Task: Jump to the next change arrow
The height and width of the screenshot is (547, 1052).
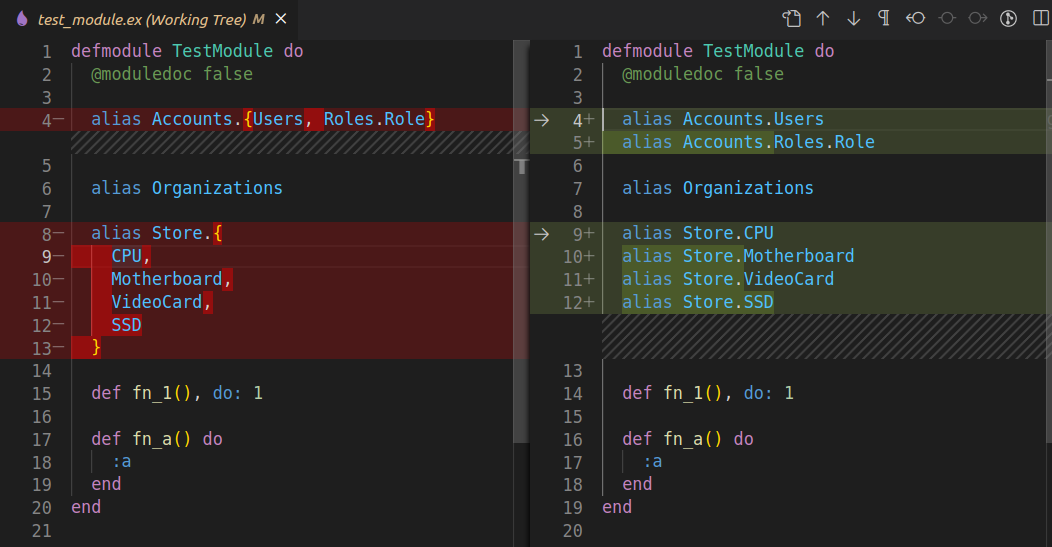Action: [853, 18]
